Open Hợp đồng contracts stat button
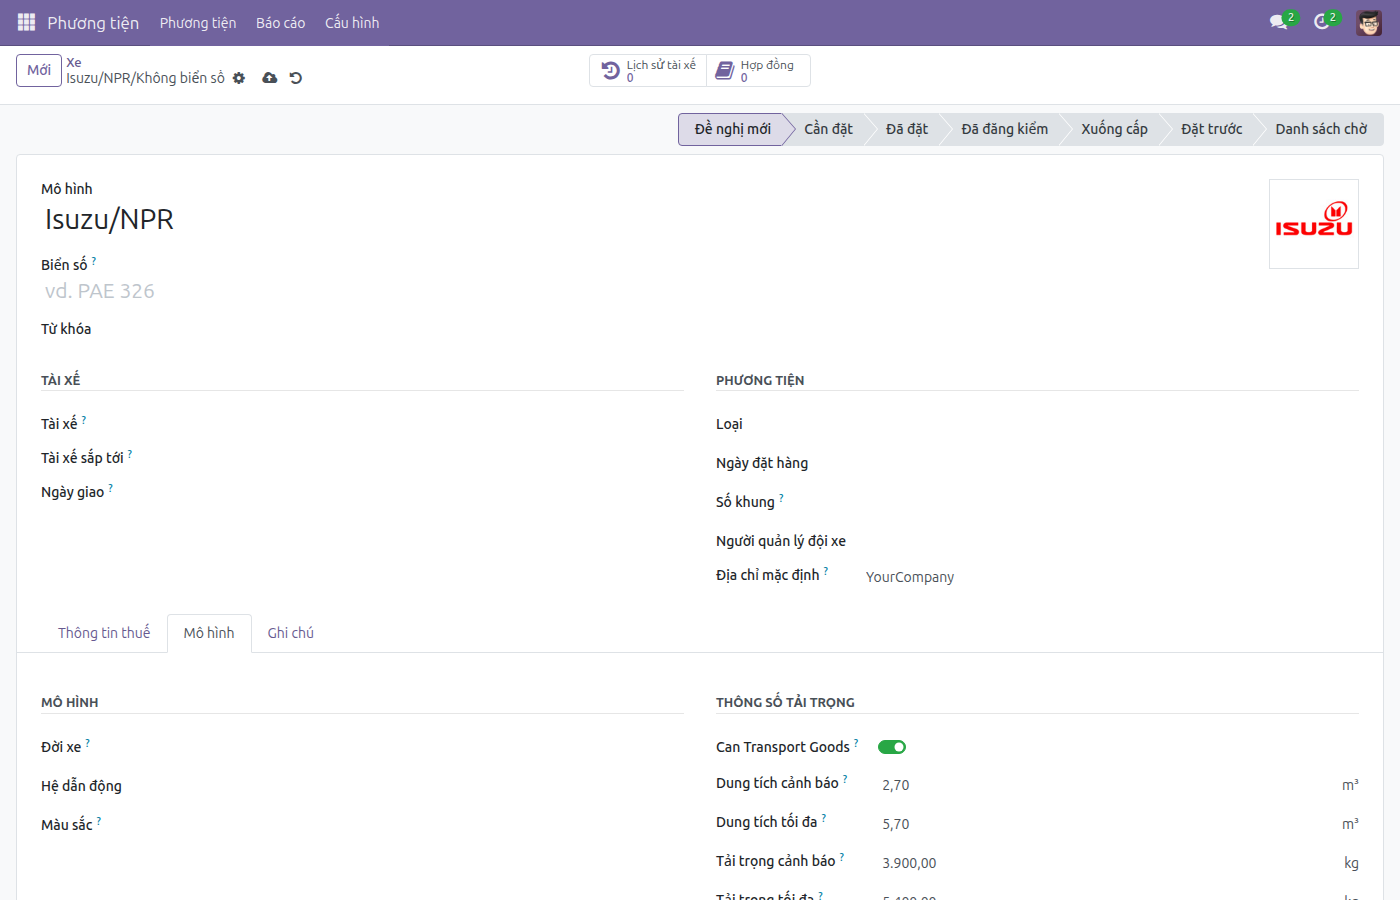This screenshot has height=900, width=1400. tap(758, 71)
